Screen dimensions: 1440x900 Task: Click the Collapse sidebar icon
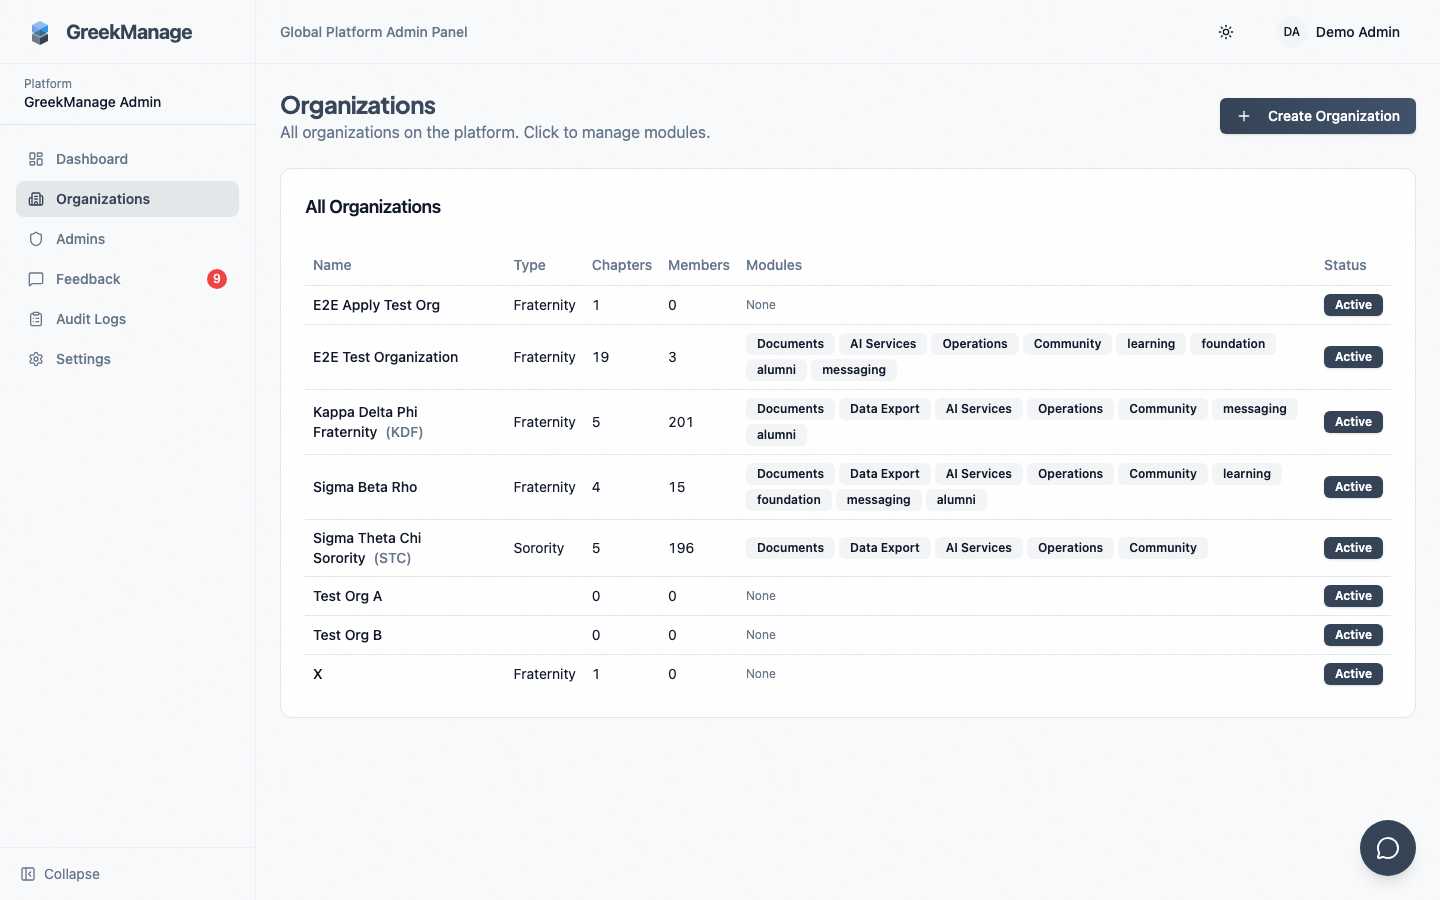[x=28, y=874]
